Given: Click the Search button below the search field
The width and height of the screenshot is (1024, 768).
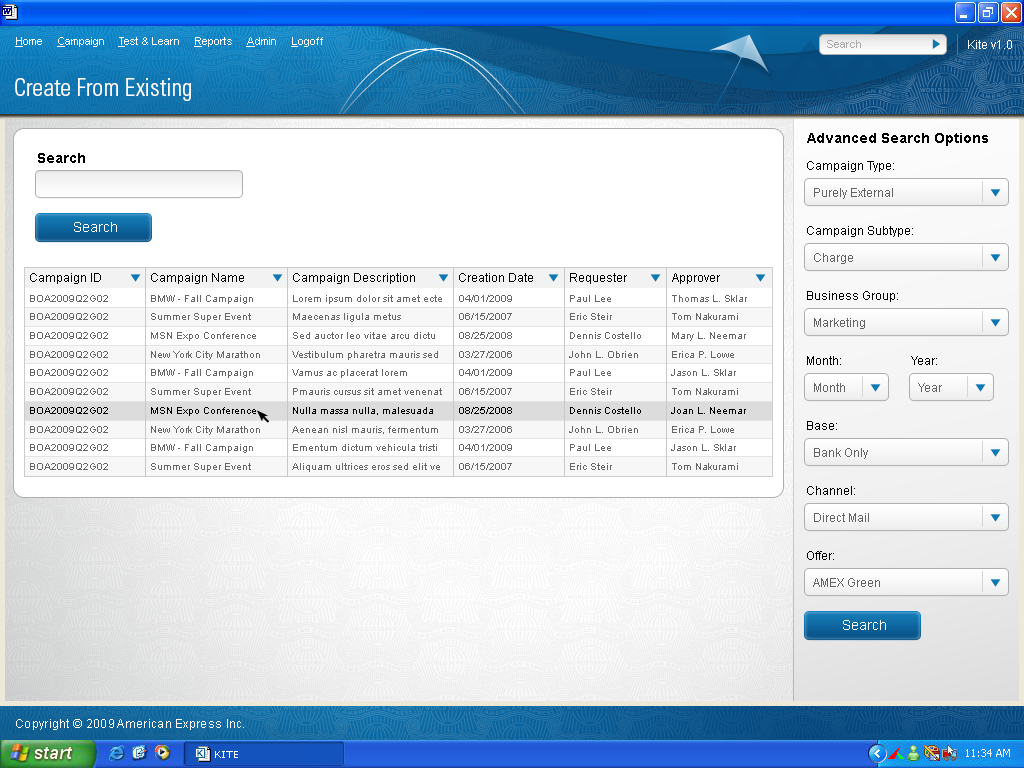Looking at the screenshot, I should [x=94, y=228].
